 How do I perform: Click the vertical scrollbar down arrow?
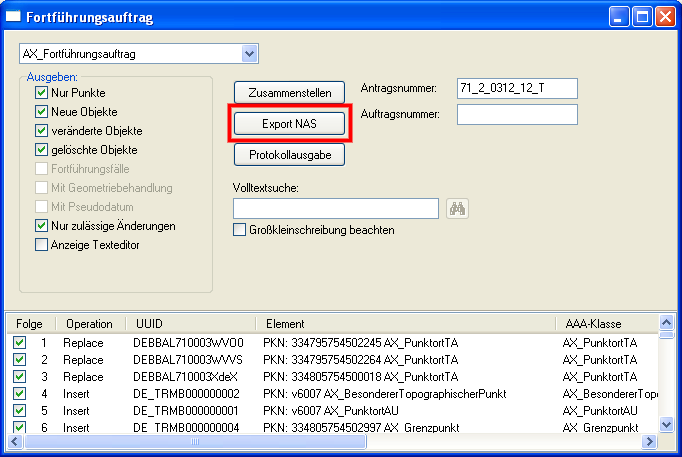664,423
